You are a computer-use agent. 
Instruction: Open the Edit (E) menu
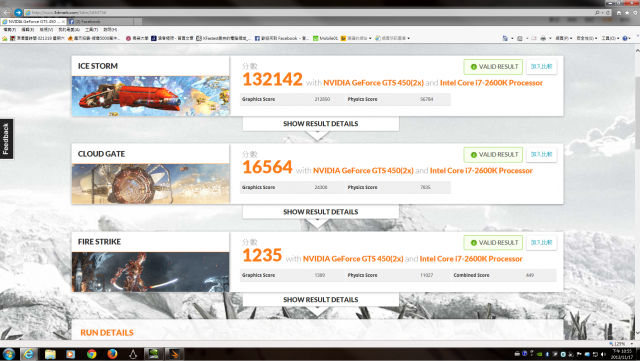click(x=27, y=30)
